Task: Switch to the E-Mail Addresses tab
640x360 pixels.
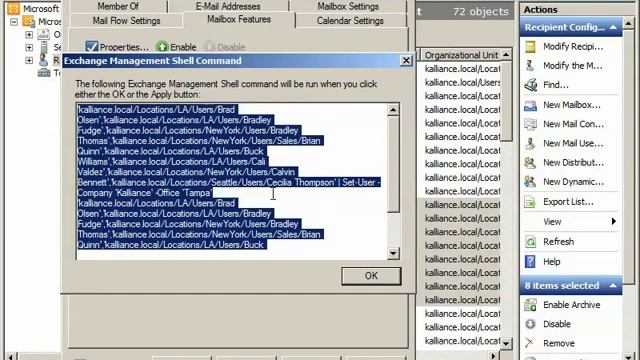Action: [228, 6]
